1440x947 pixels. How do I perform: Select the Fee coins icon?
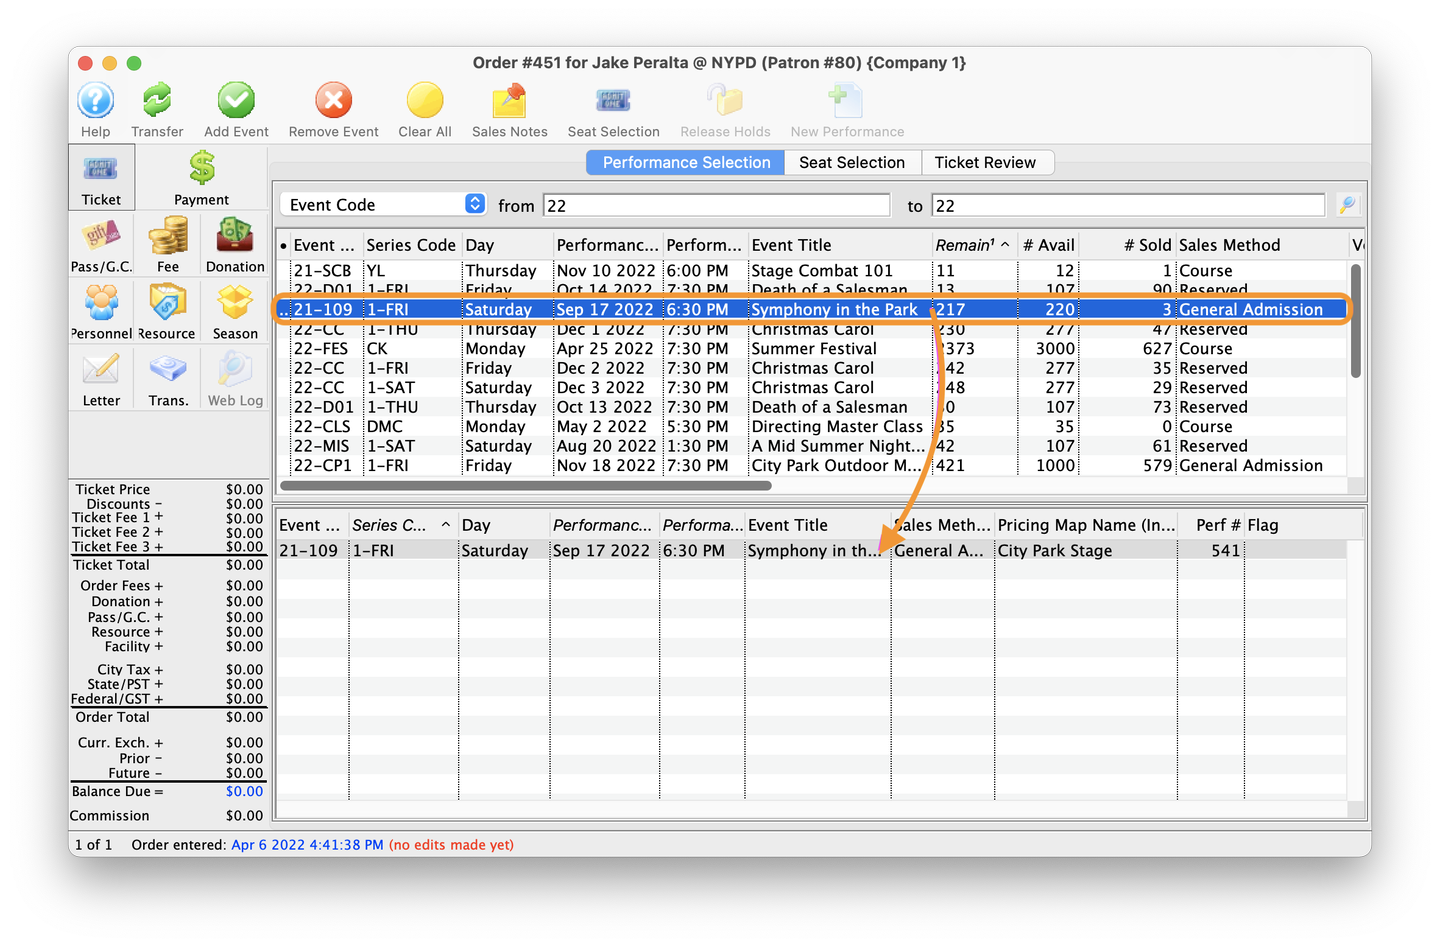[x=168, y=237]
